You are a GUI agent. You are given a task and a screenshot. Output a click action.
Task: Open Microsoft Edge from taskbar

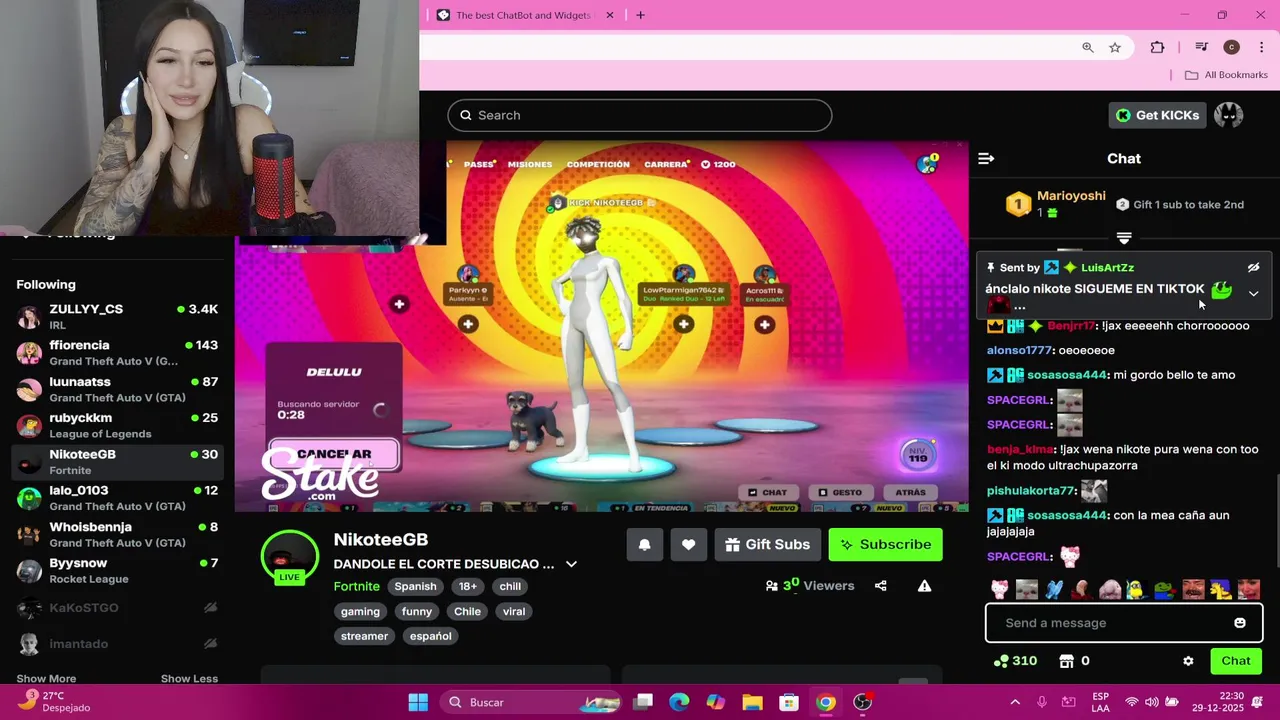pyautogui.click(x=679, y=702)
